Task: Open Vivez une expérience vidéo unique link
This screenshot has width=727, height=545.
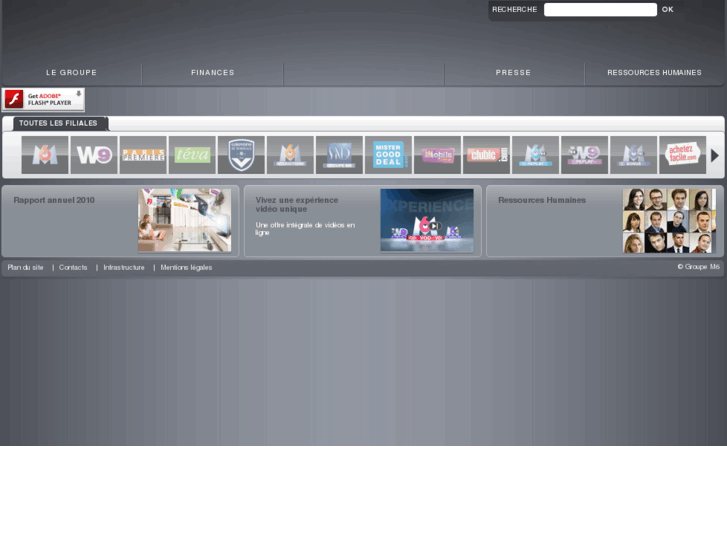Action: (x=297, y=205)
